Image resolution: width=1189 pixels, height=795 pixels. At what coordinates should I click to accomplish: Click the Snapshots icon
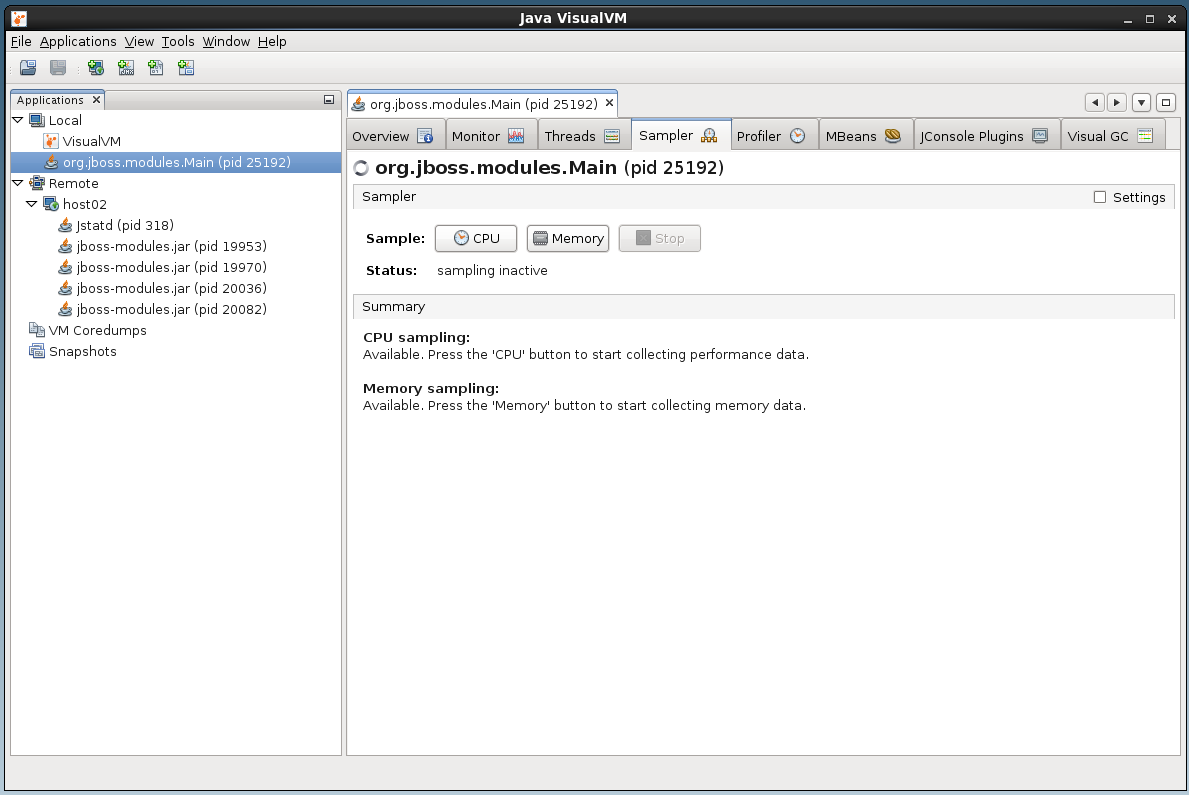click(36, 351)
